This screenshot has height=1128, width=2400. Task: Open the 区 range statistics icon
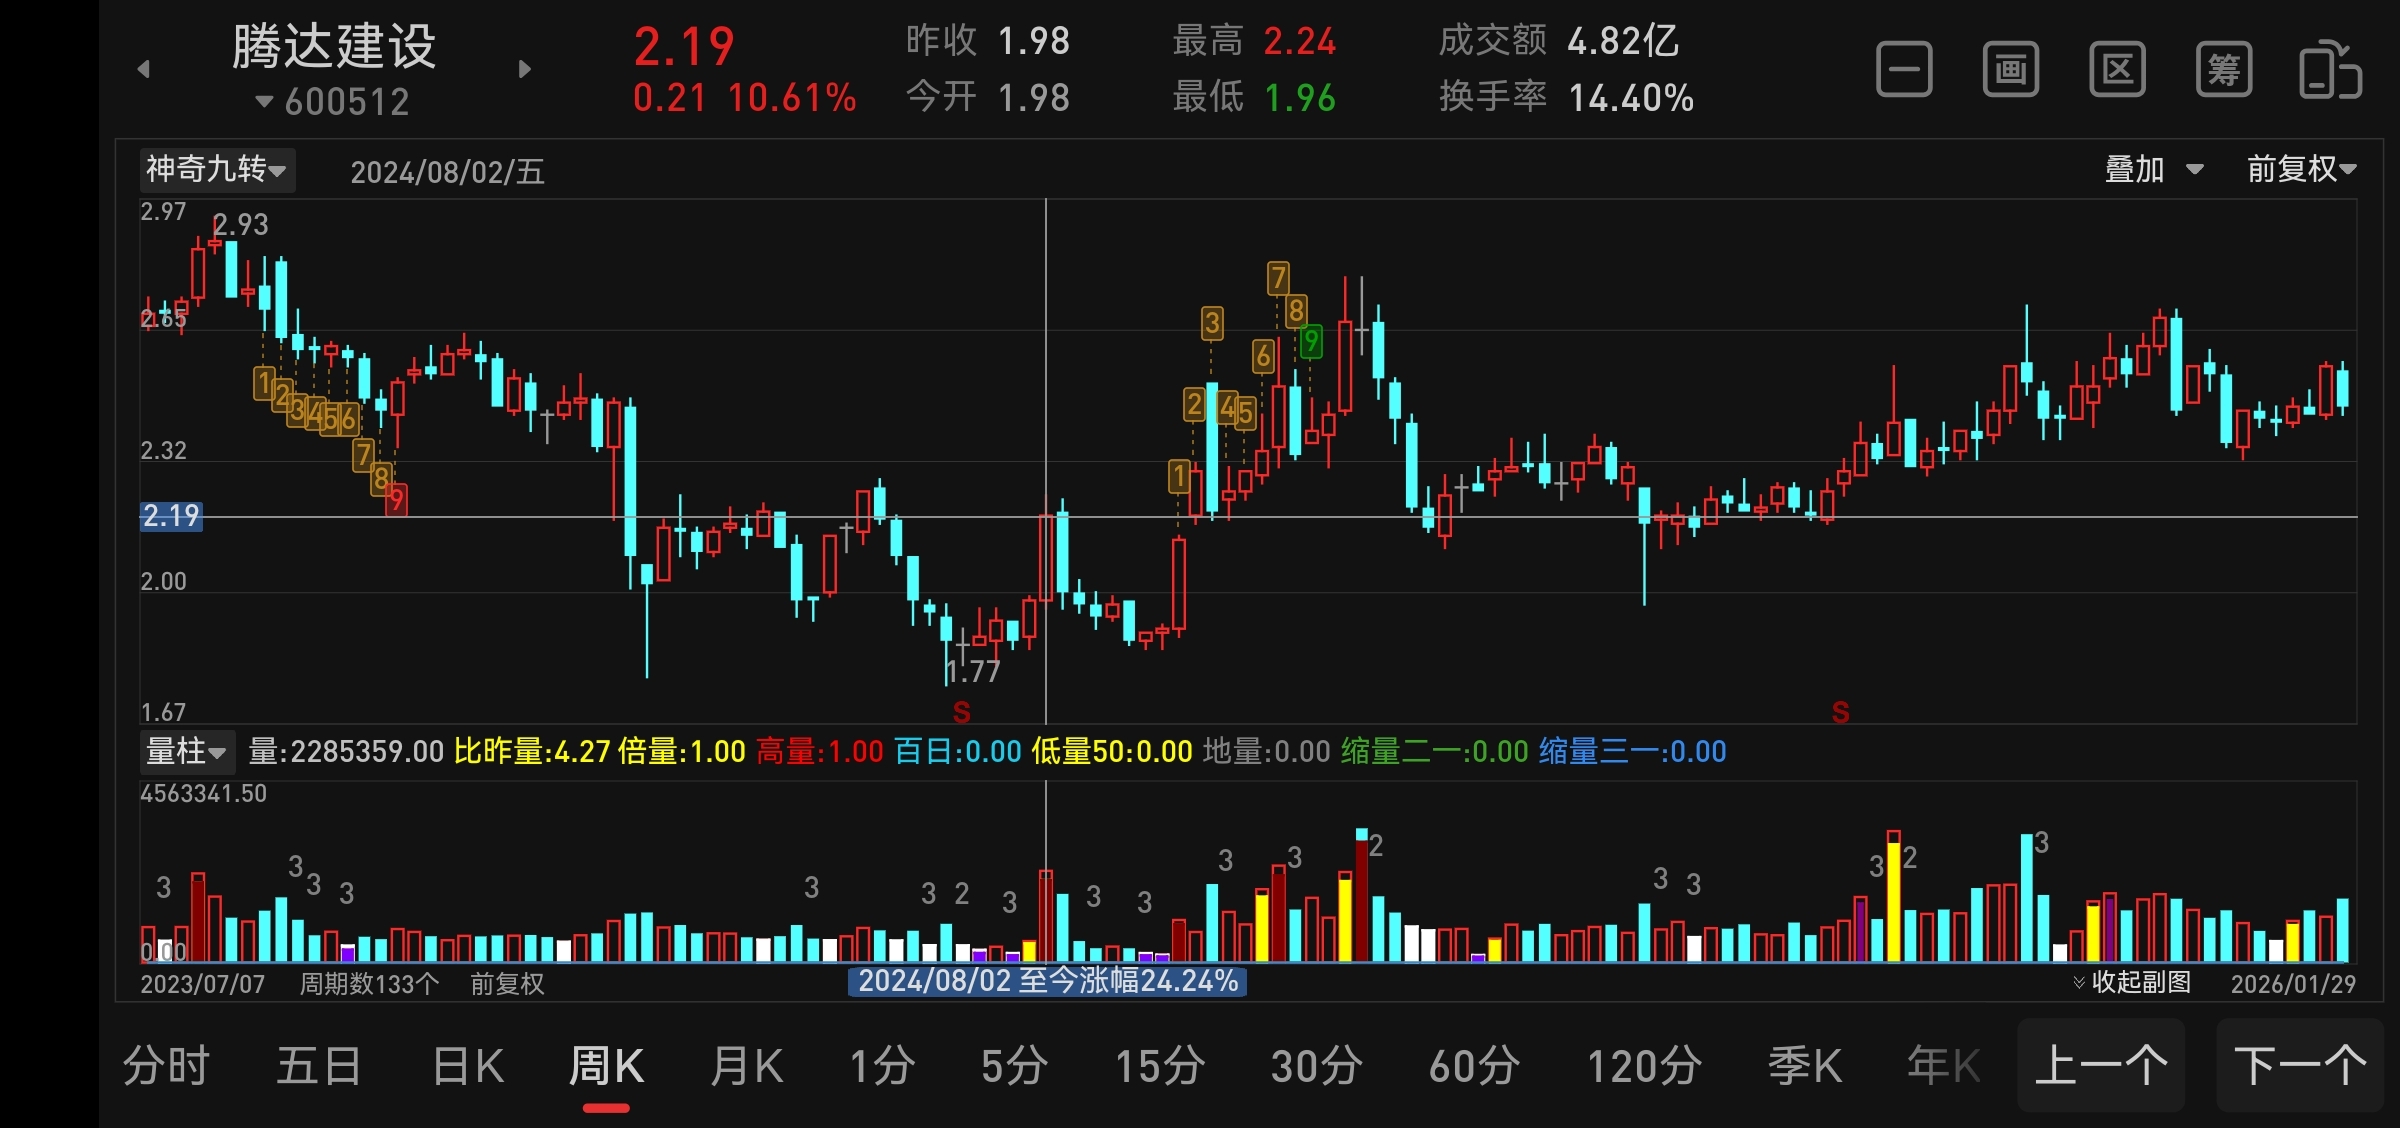pyautogui.click(x=2117, y=70)
